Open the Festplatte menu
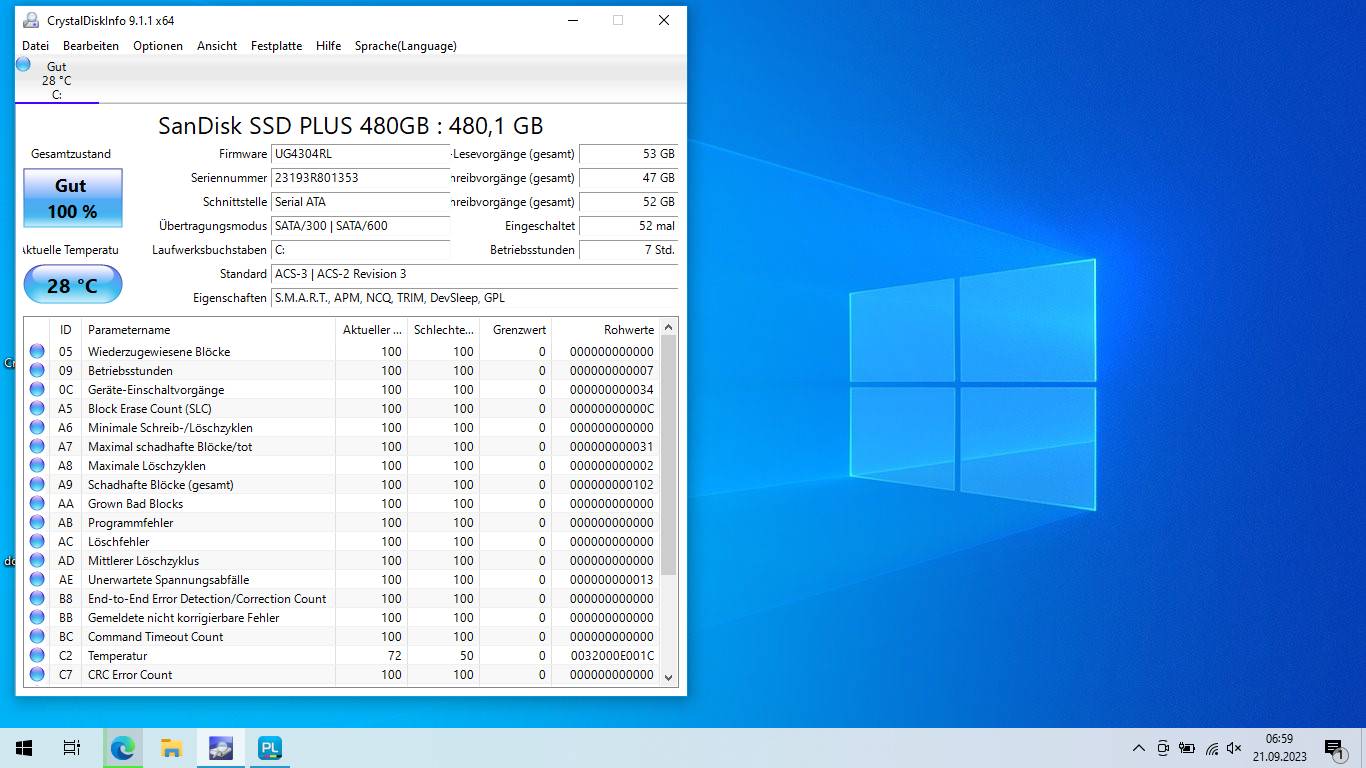The height and width of the screenshot is (768, 1366). tap(276, 46)
